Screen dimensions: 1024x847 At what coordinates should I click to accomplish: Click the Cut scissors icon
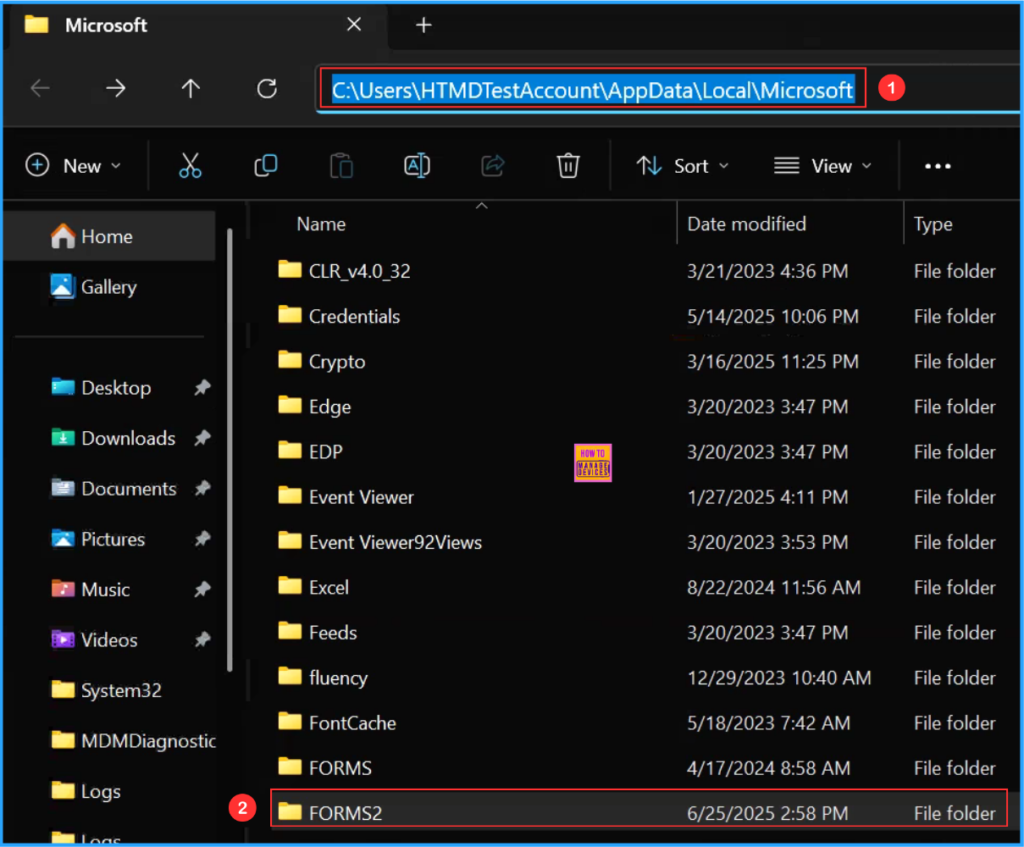coord(190,166)
